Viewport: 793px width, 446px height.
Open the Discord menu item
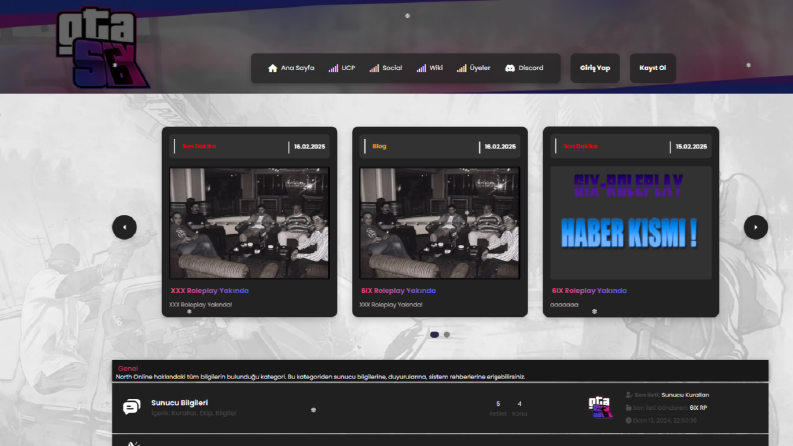[x=524, y=68]
